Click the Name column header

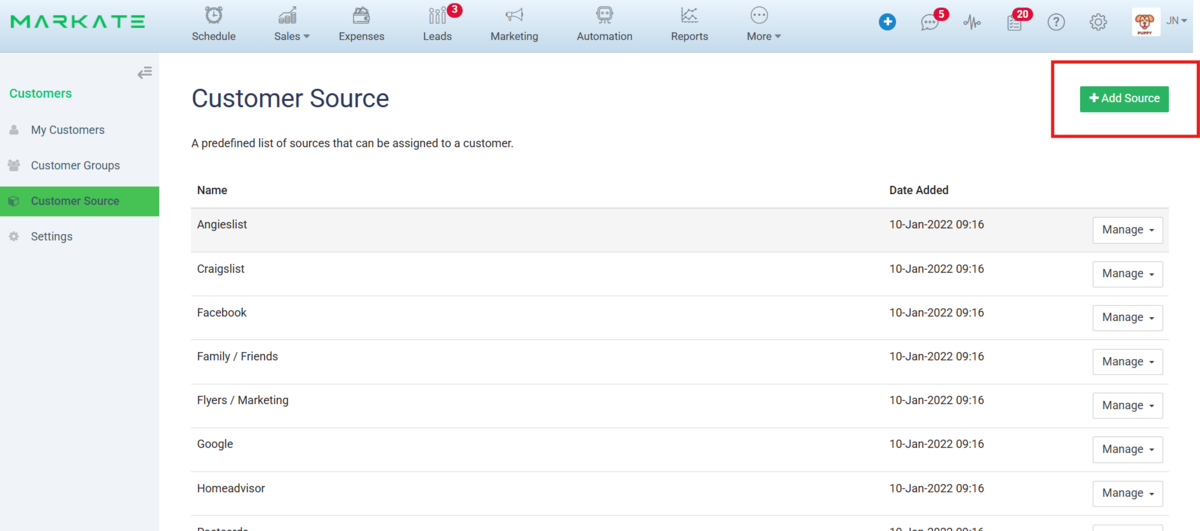pos(212,190)
